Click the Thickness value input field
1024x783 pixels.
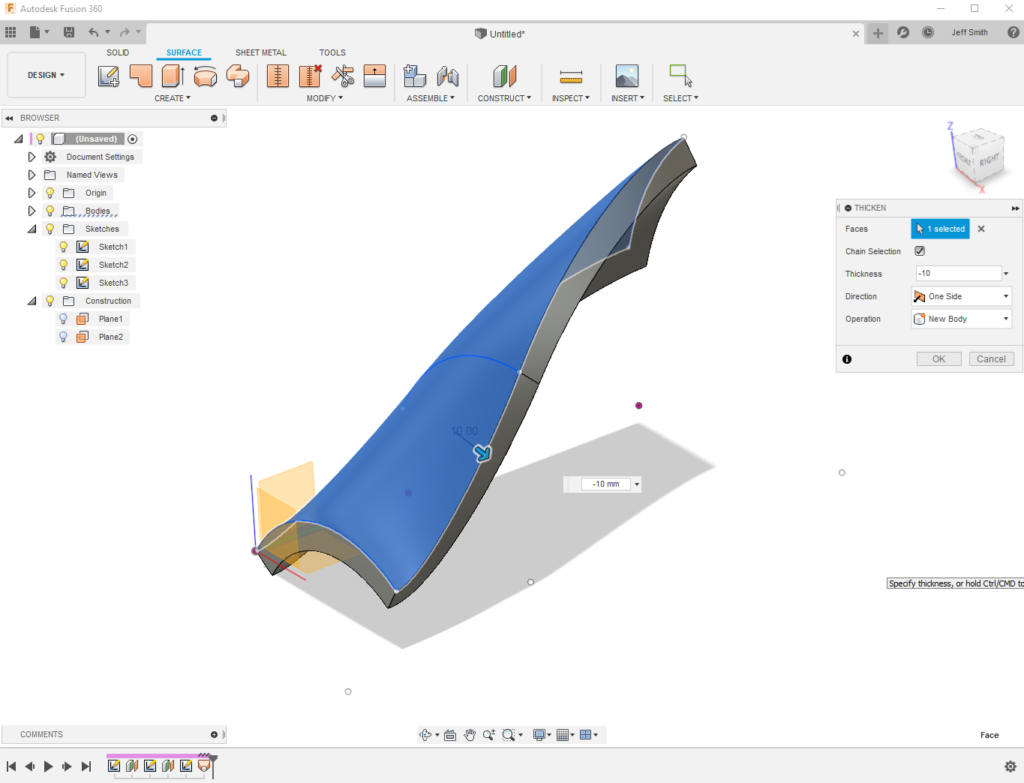click(x=957, y=274)
